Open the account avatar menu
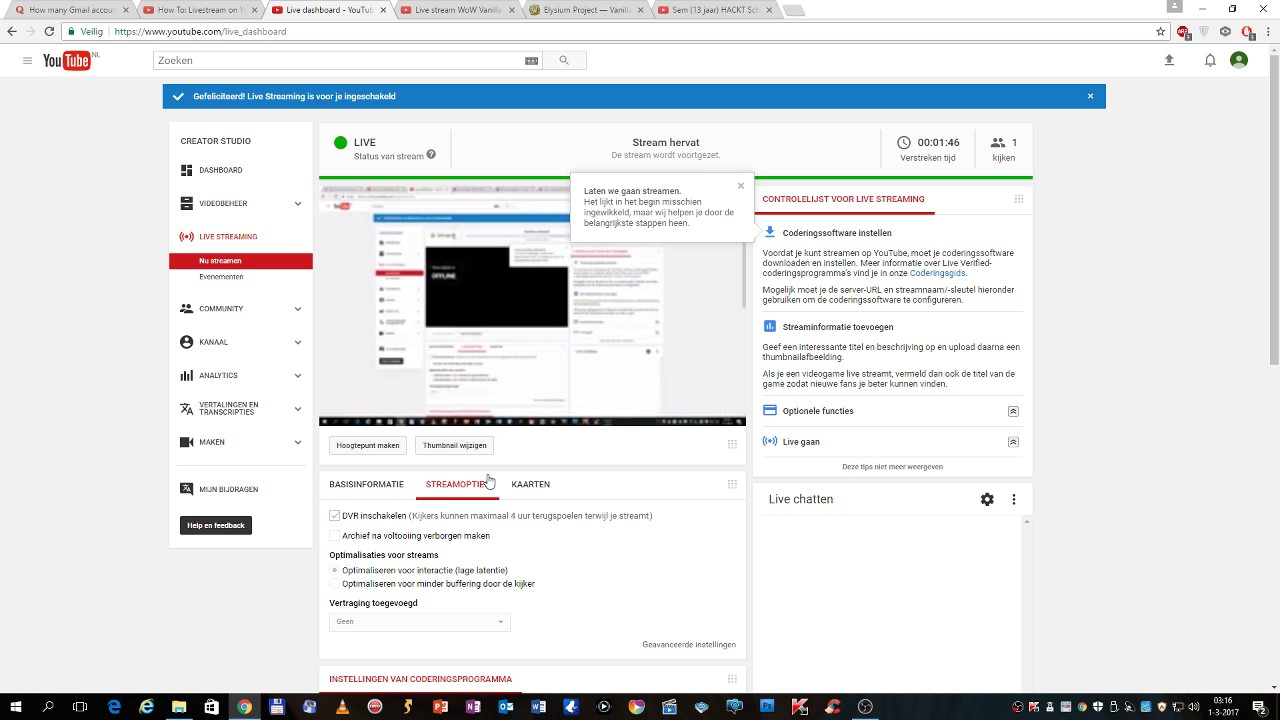Image resolution: width=1280 pixels, height=720 pixels. click(1239, 61)
